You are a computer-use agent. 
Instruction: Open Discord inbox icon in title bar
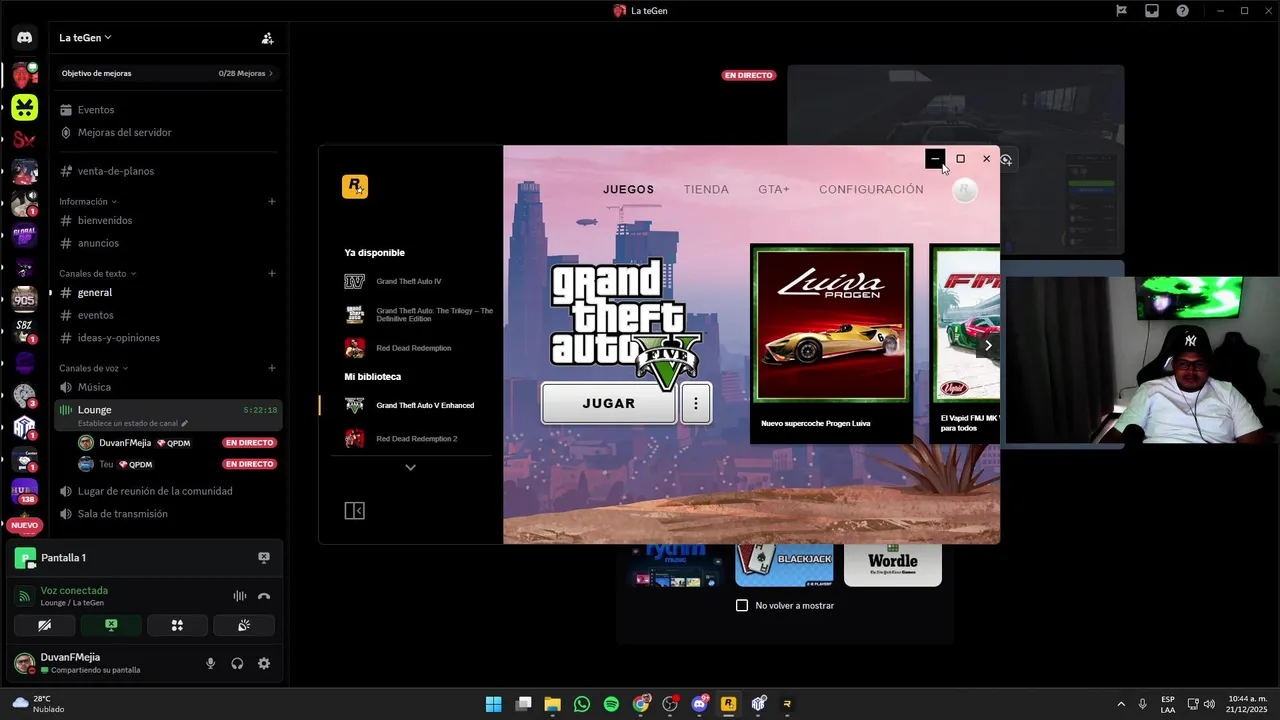click(x=1152, y=11)
